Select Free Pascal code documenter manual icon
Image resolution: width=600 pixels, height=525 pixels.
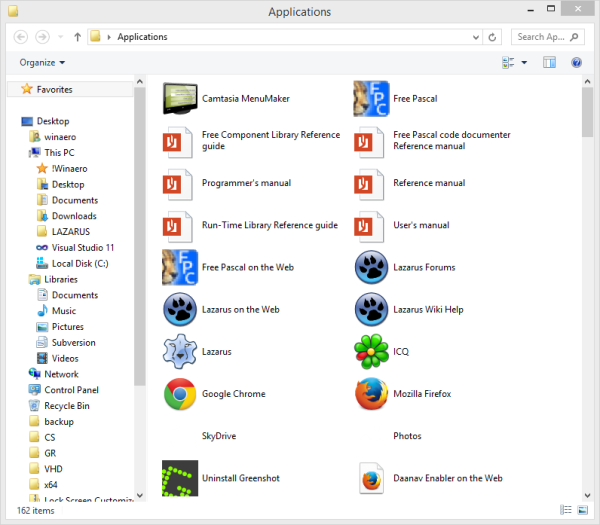click(x=369, y=142)
